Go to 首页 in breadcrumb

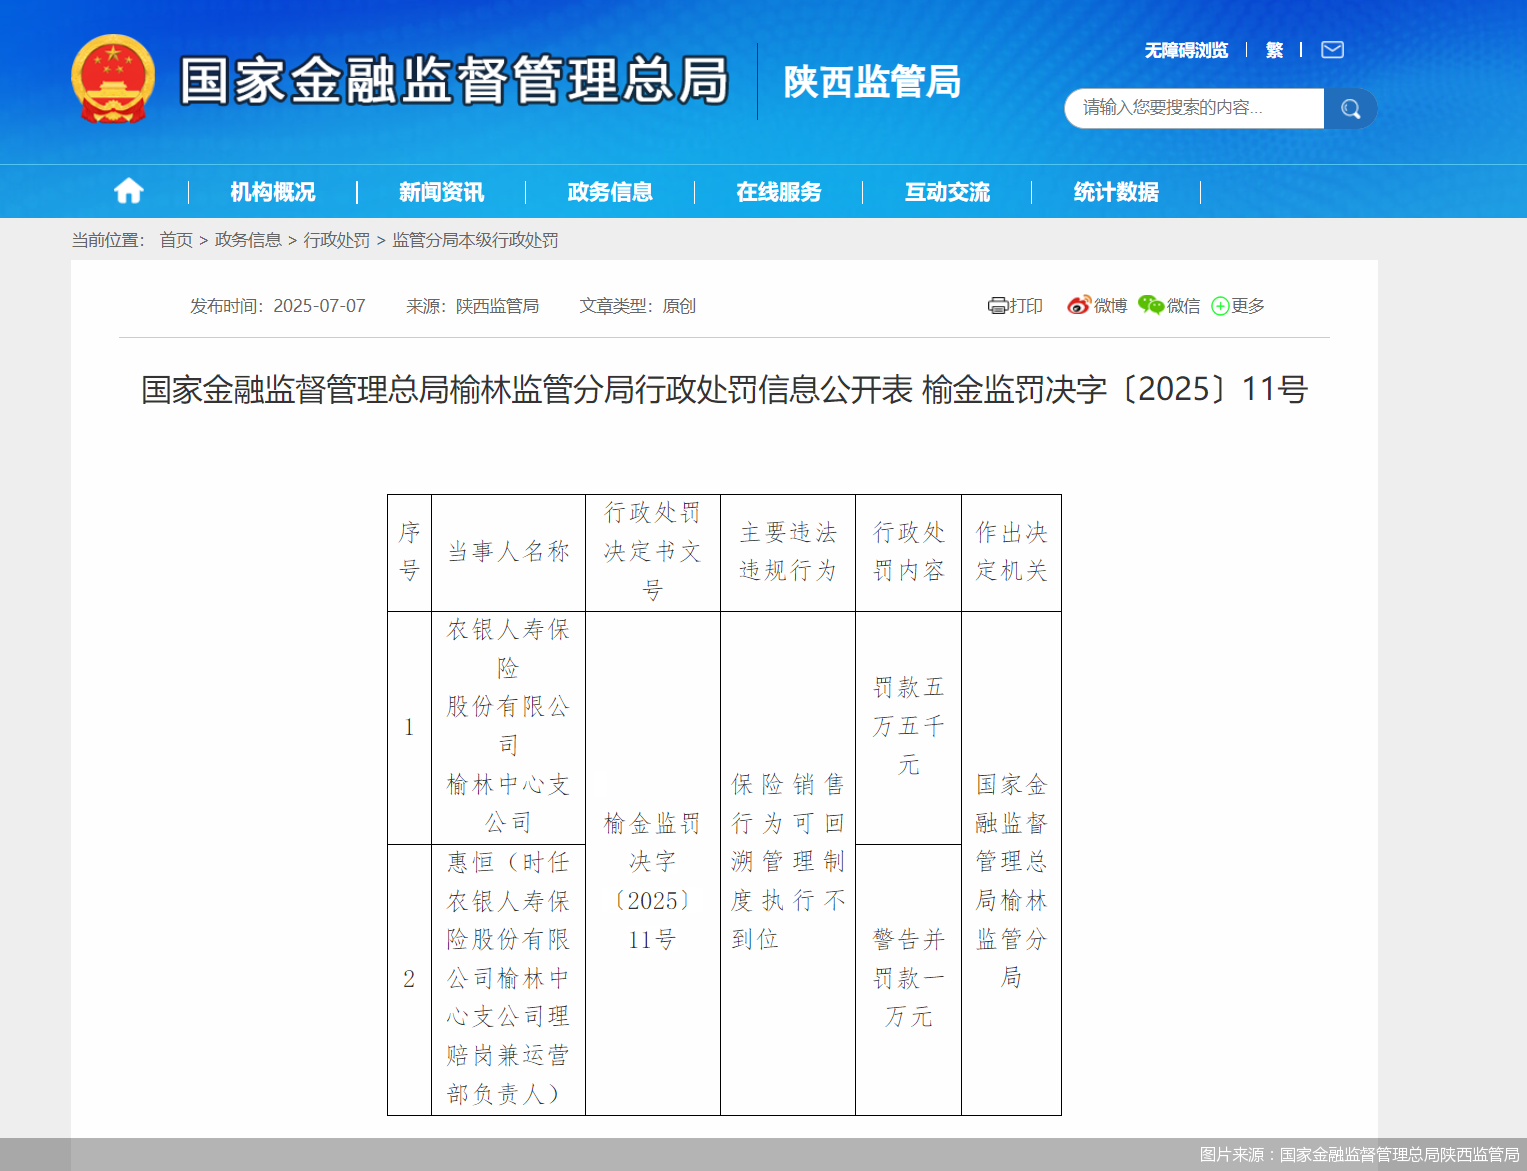(x=176, y=240)
